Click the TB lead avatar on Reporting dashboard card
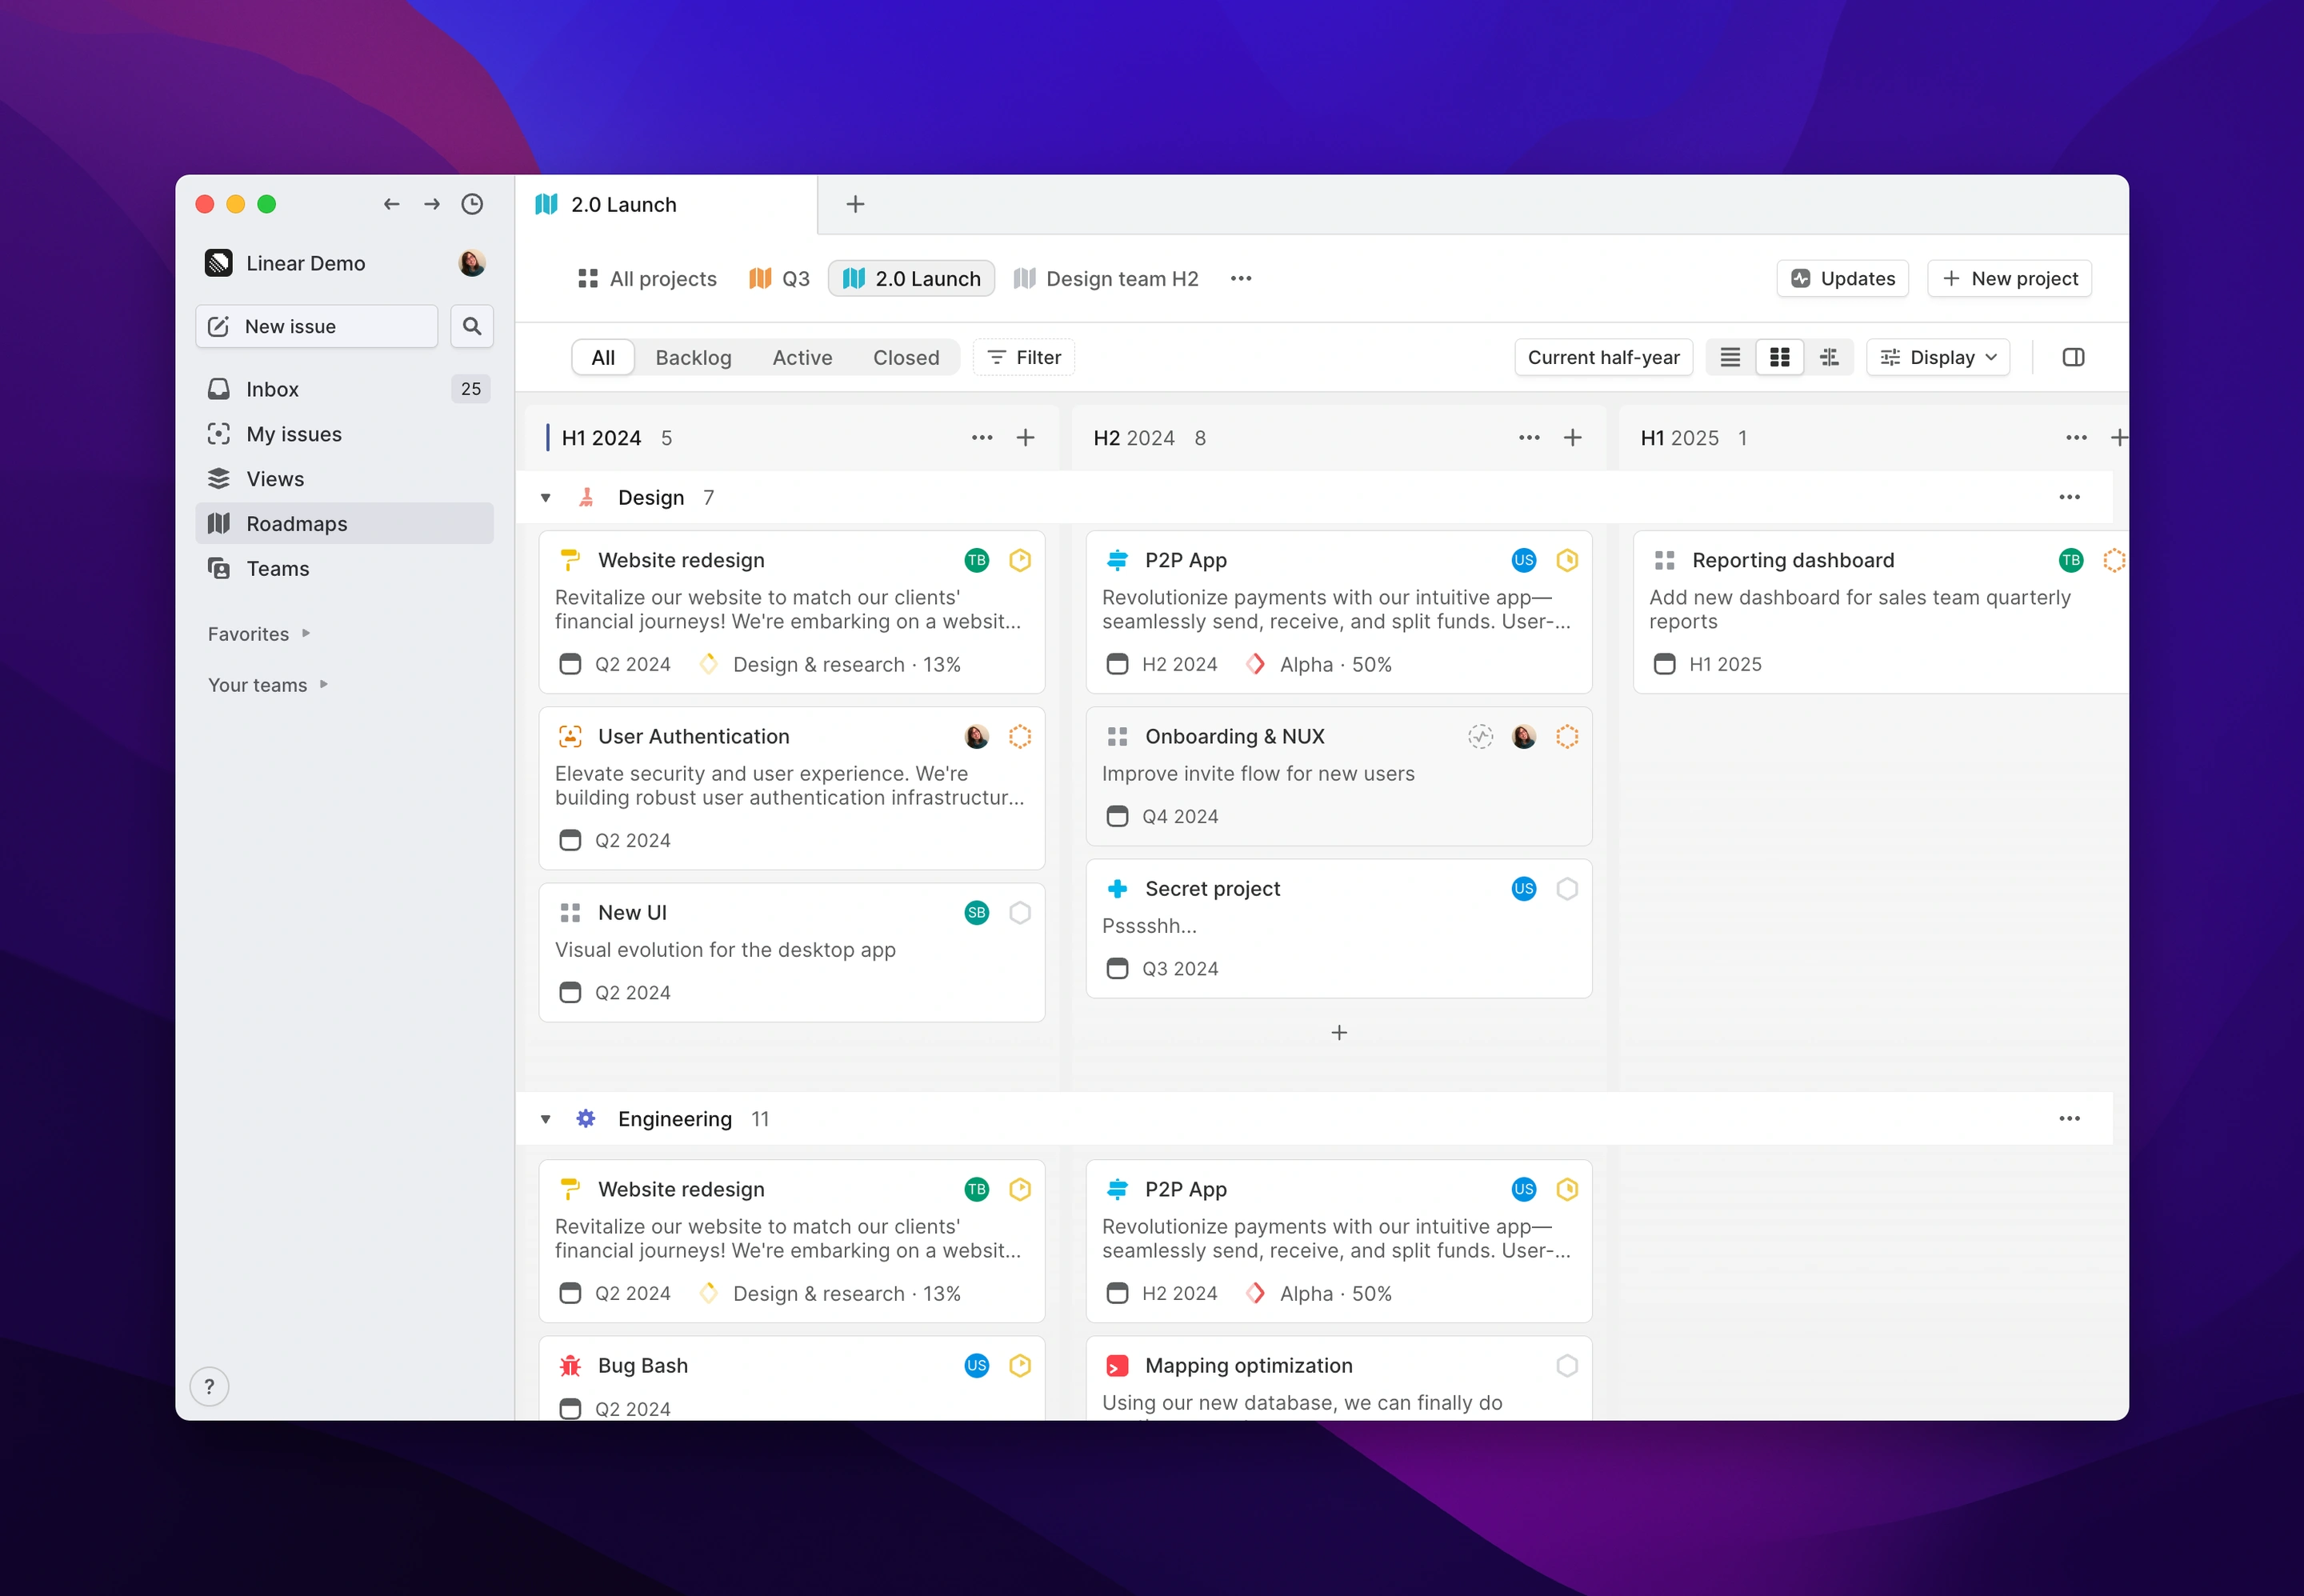The image size is (2304, 1596). [2071, 560]
